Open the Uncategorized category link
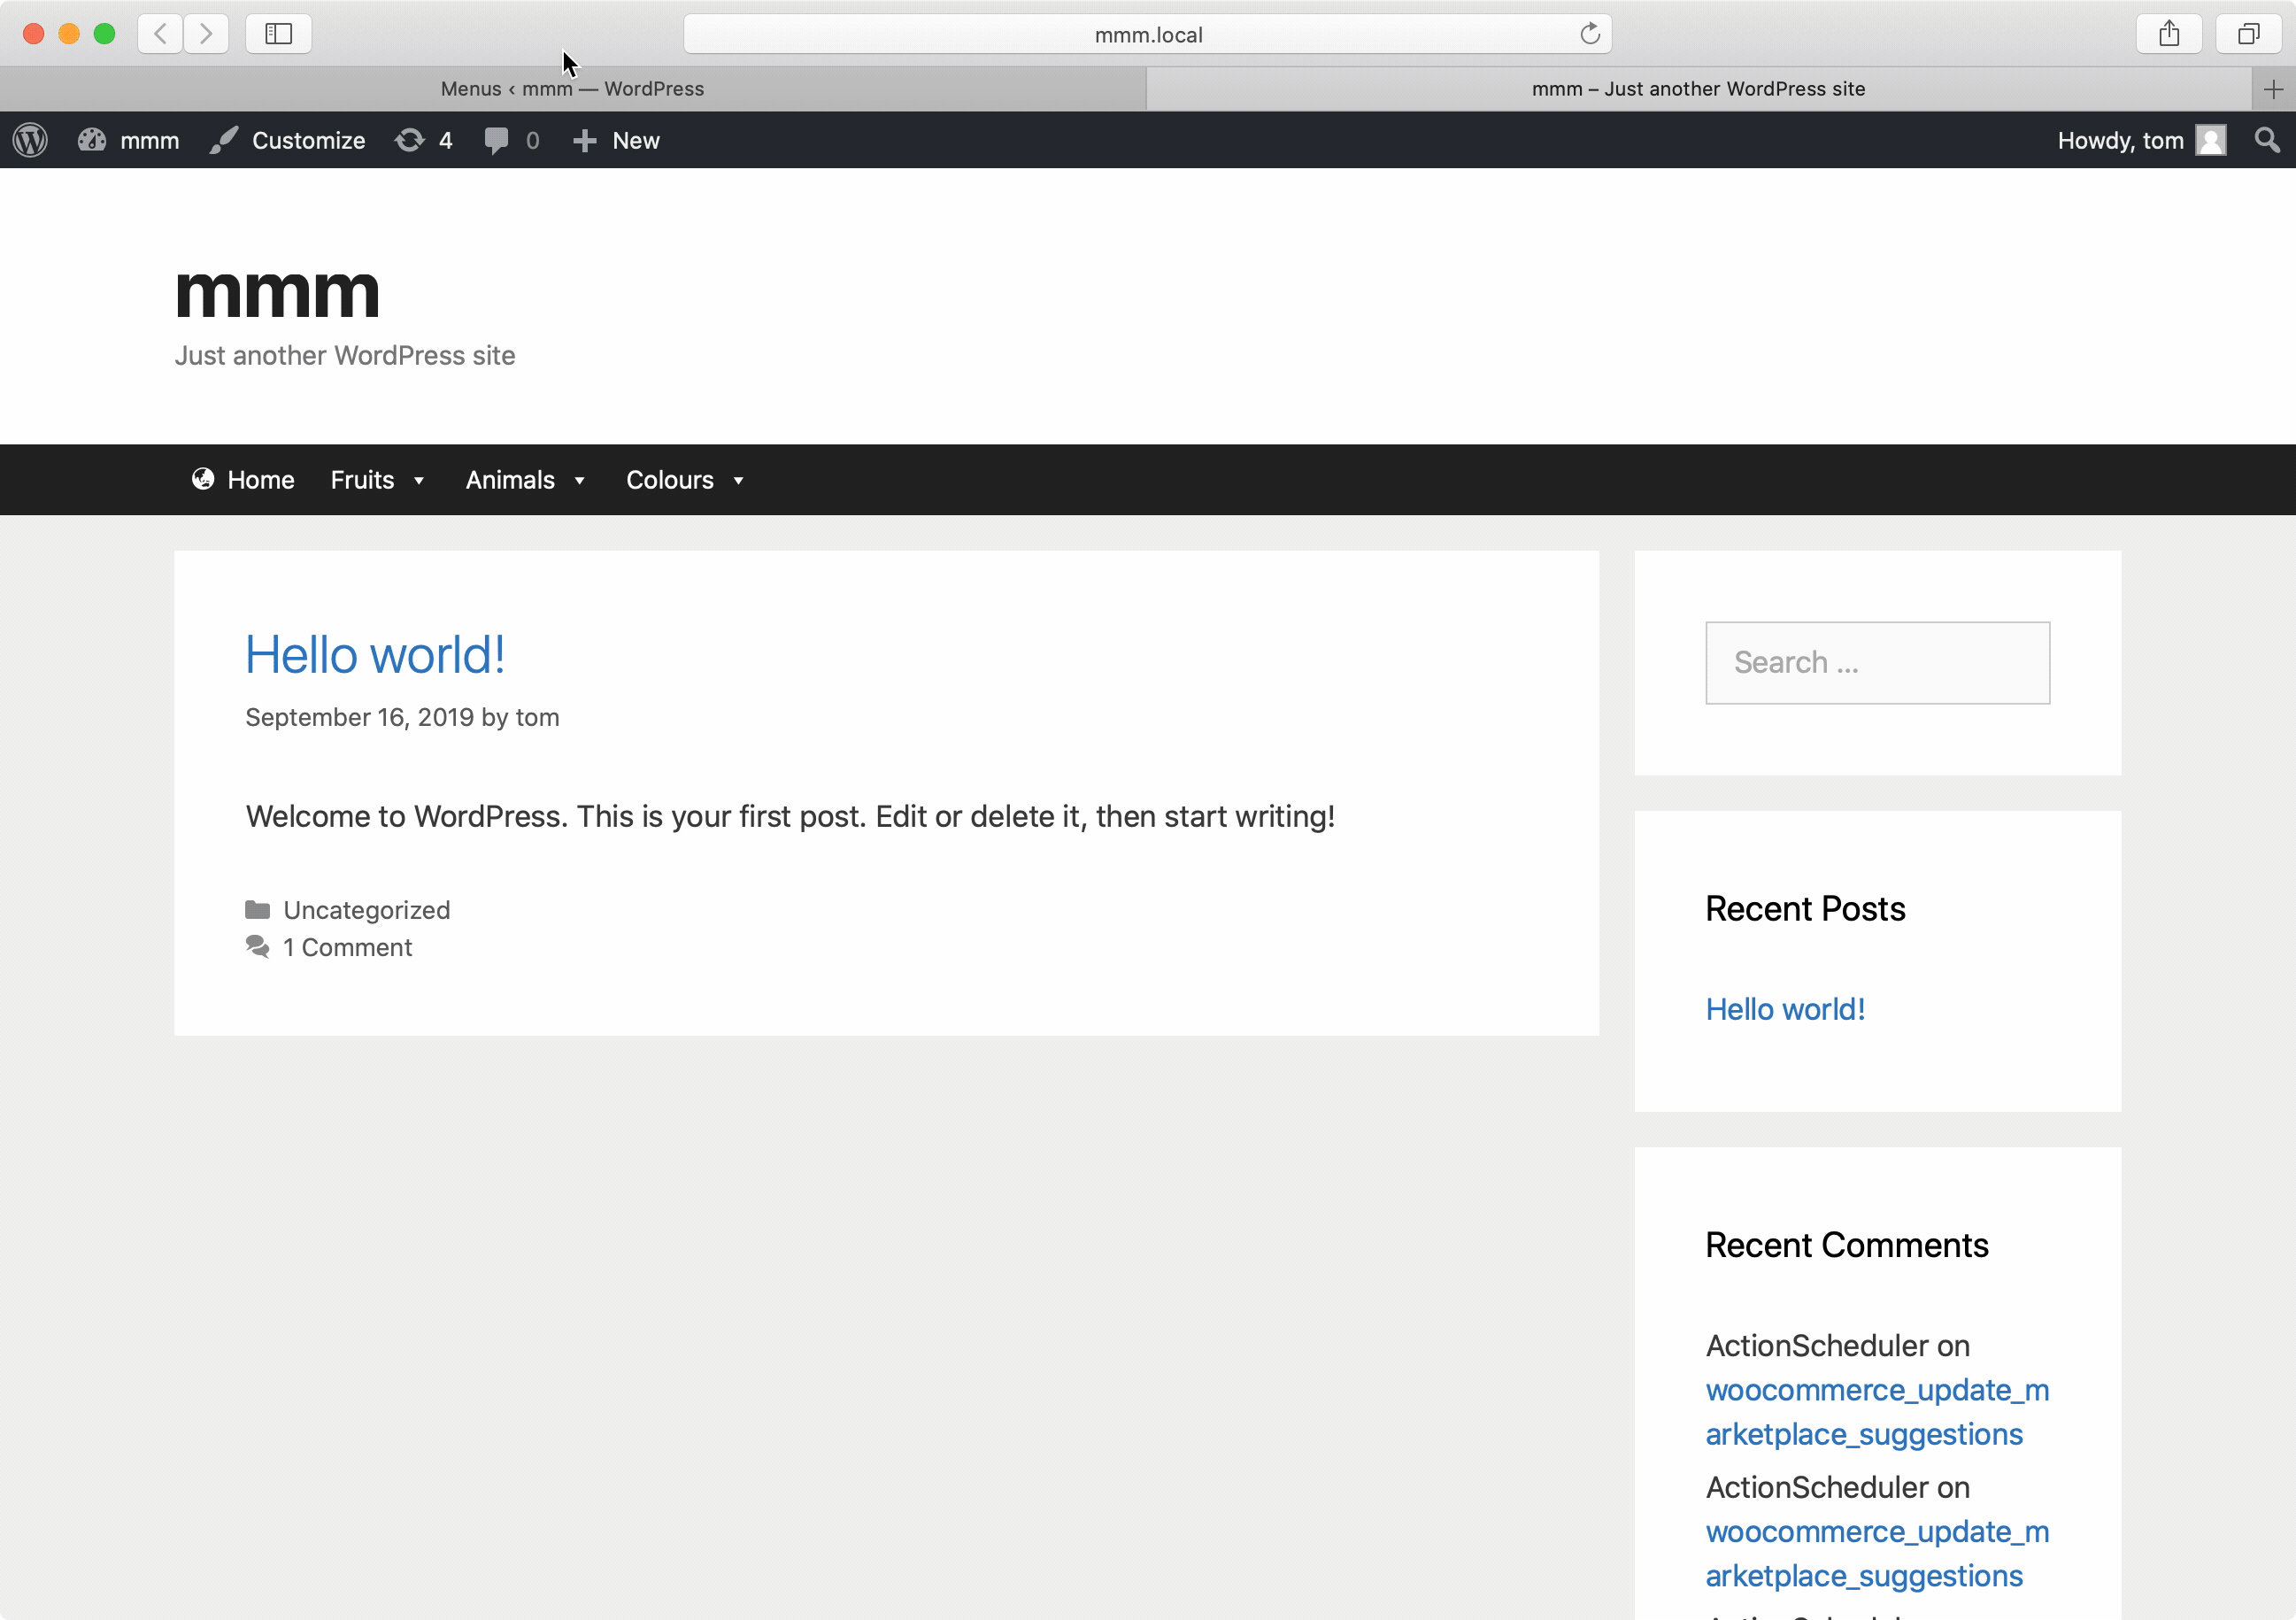Screen dimensions: 2296x1620 [366, 910]
